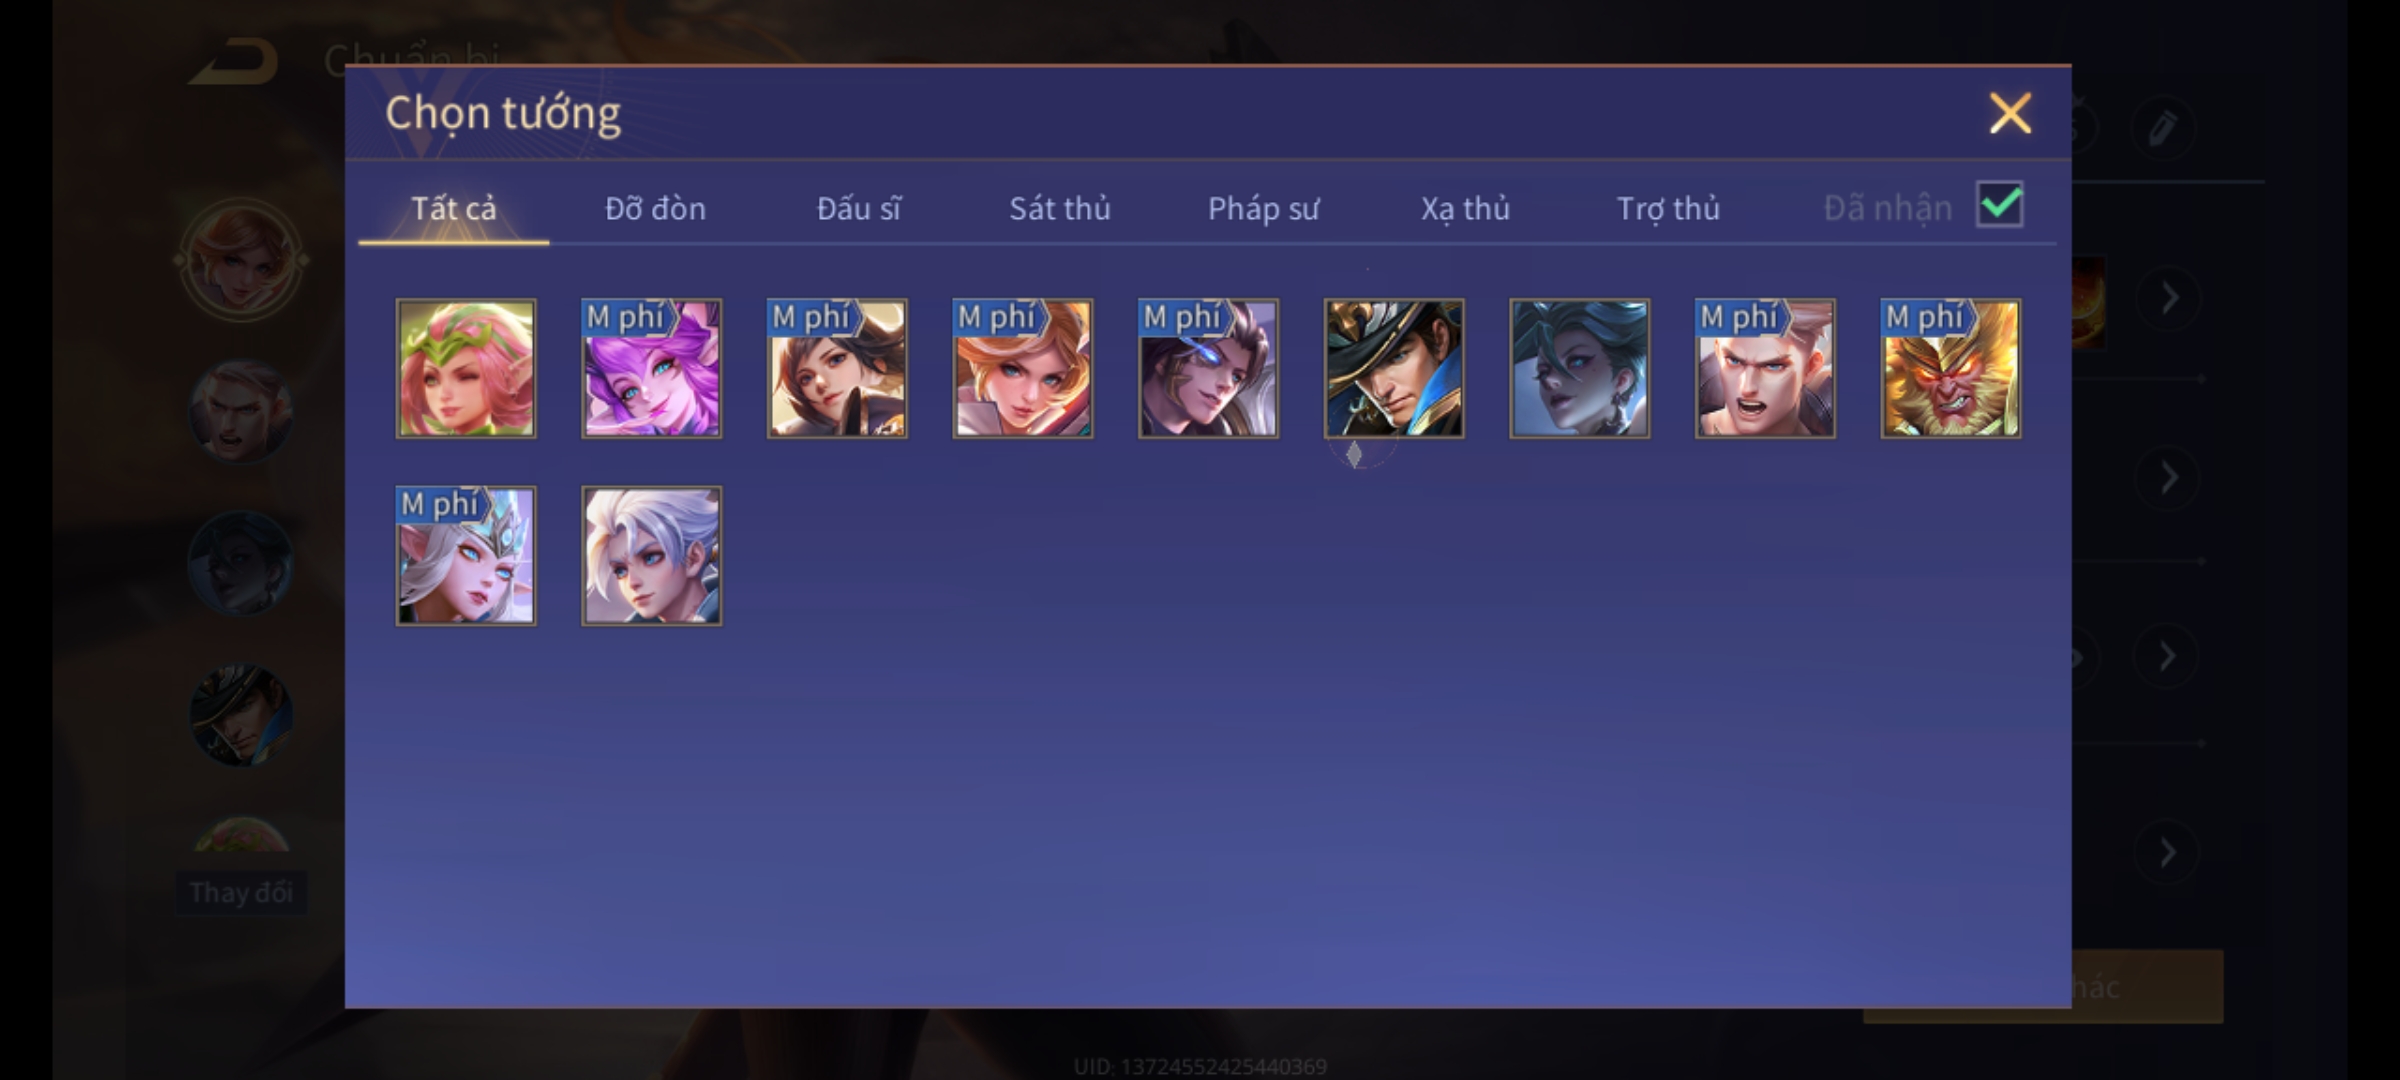This screenshot has width=2400, height=1080.
Task: Choose the white-haired hero in second row
Action: pos(652,556)
